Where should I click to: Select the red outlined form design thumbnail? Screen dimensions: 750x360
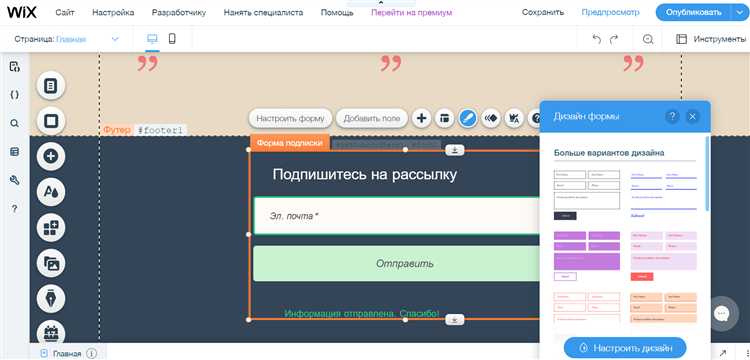click(586, 307)
